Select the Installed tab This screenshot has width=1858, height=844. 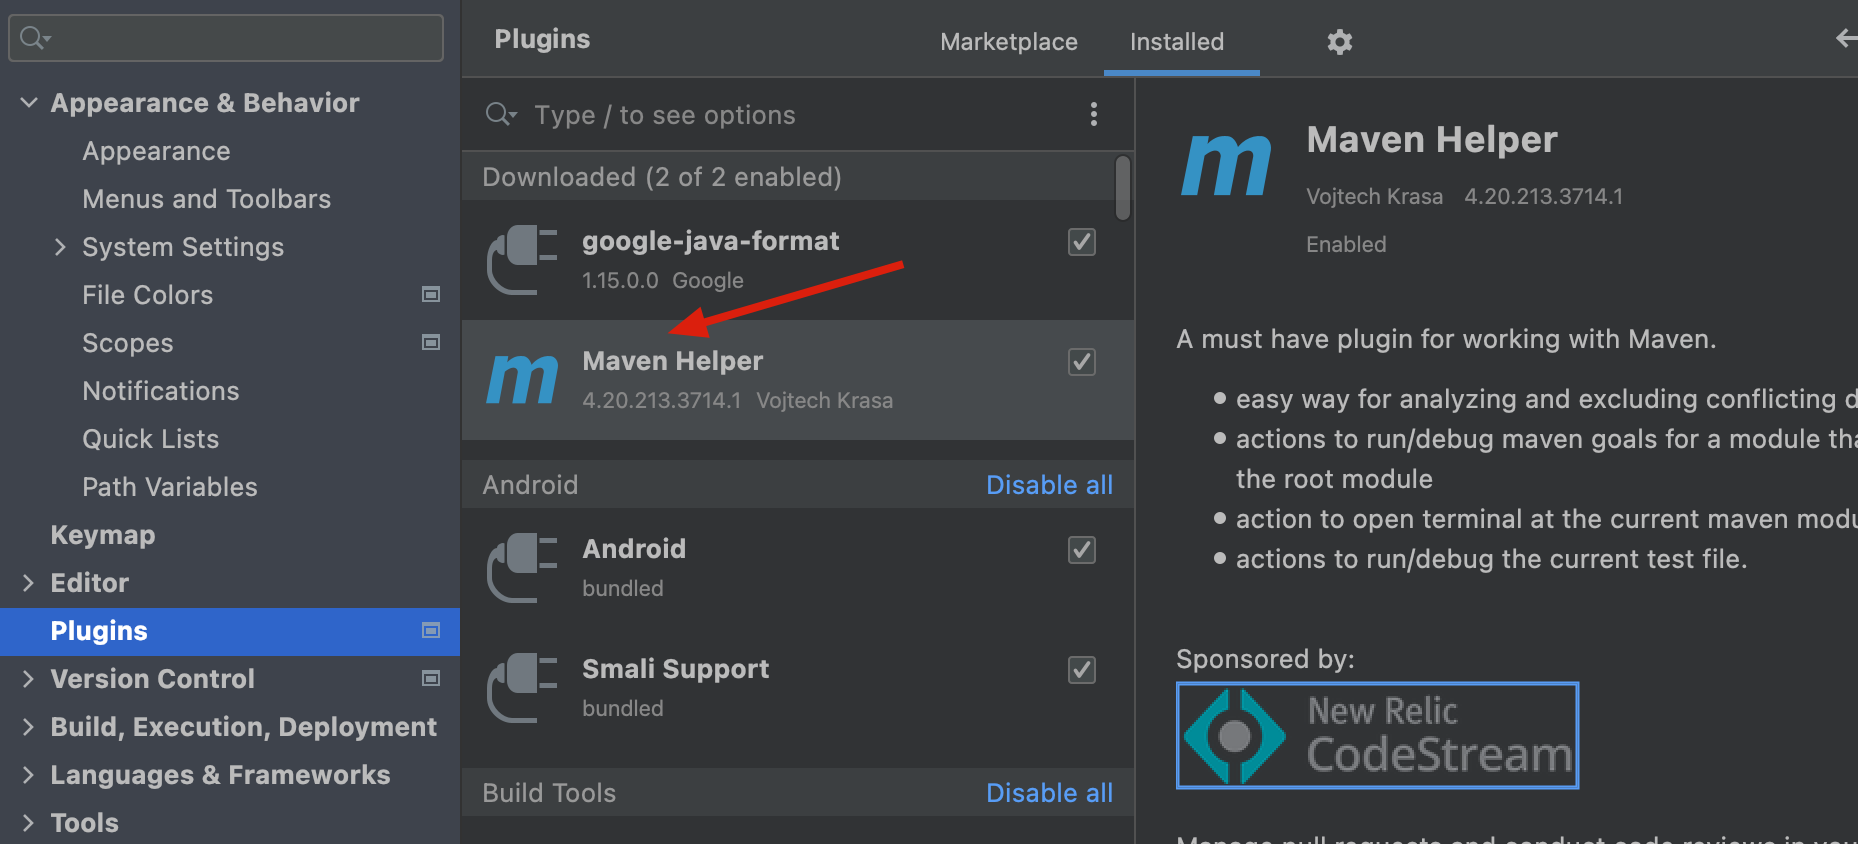tap(1177, 42)
